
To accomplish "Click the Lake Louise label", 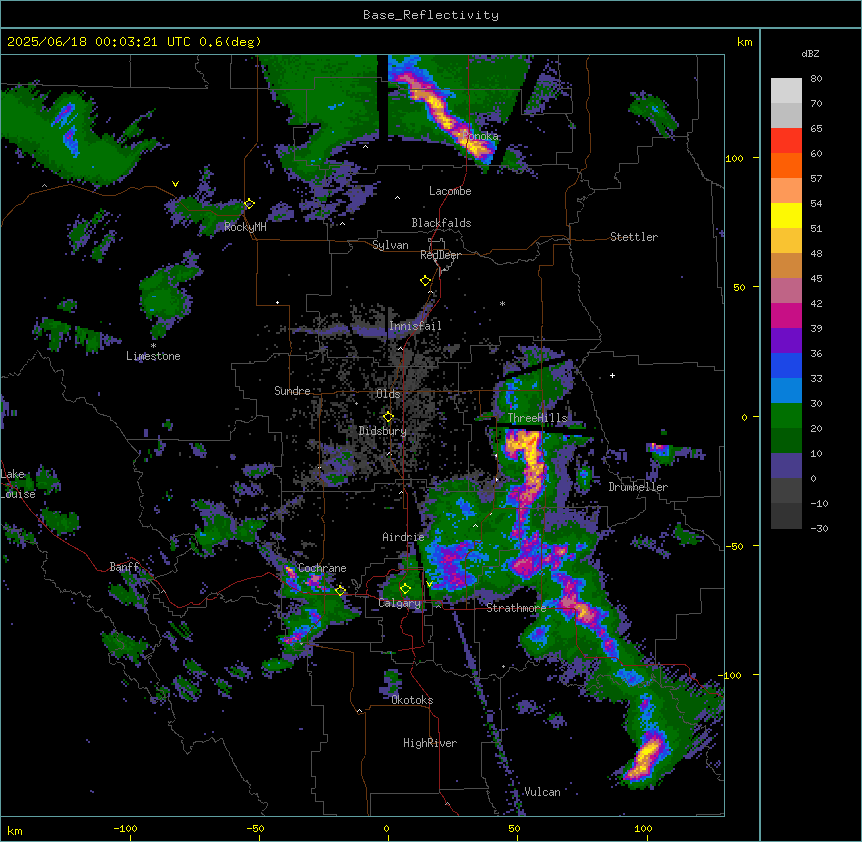I will tap(18, 484).
